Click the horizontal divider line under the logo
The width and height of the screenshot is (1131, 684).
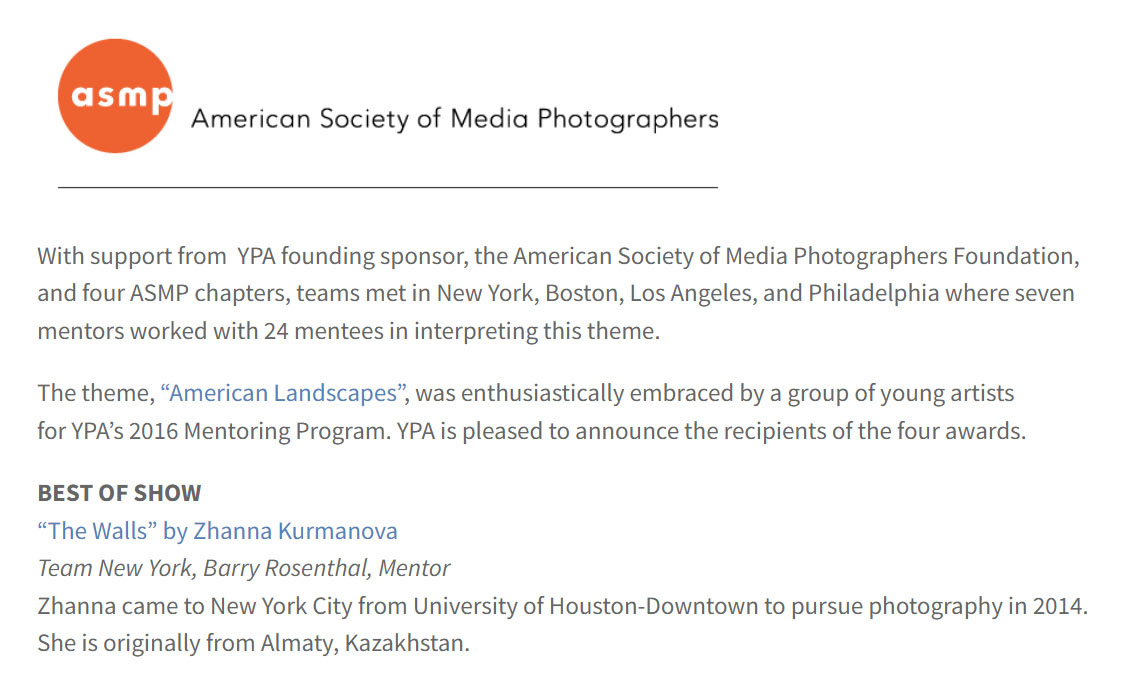tap(387, 187)
